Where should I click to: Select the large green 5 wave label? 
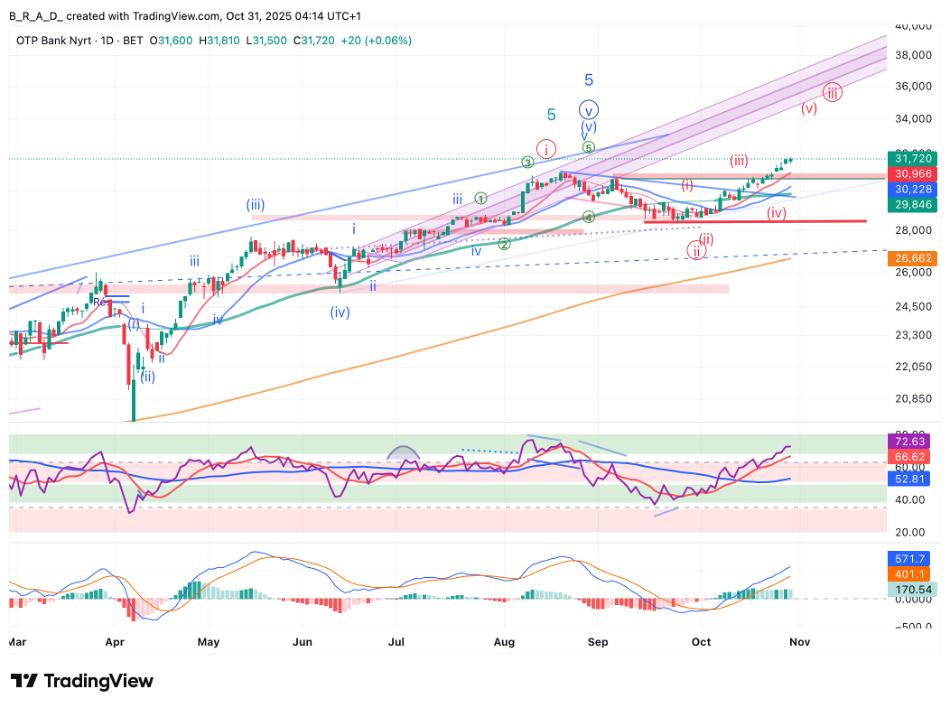(551, 115)
